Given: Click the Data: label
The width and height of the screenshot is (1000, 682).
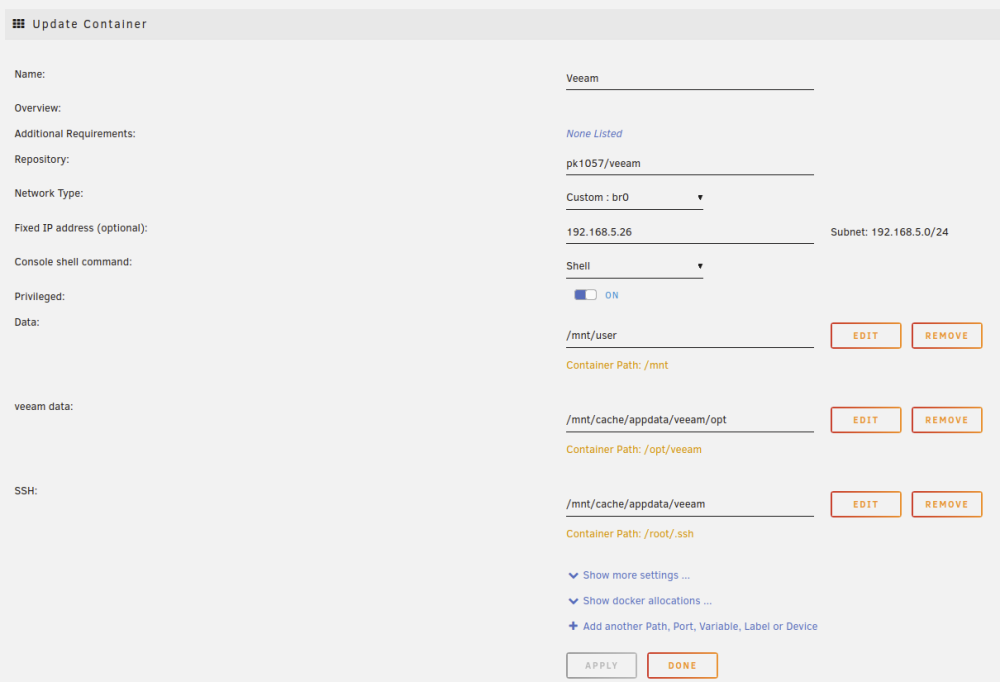Looking at the screenshot, I should tap(27, 322).
